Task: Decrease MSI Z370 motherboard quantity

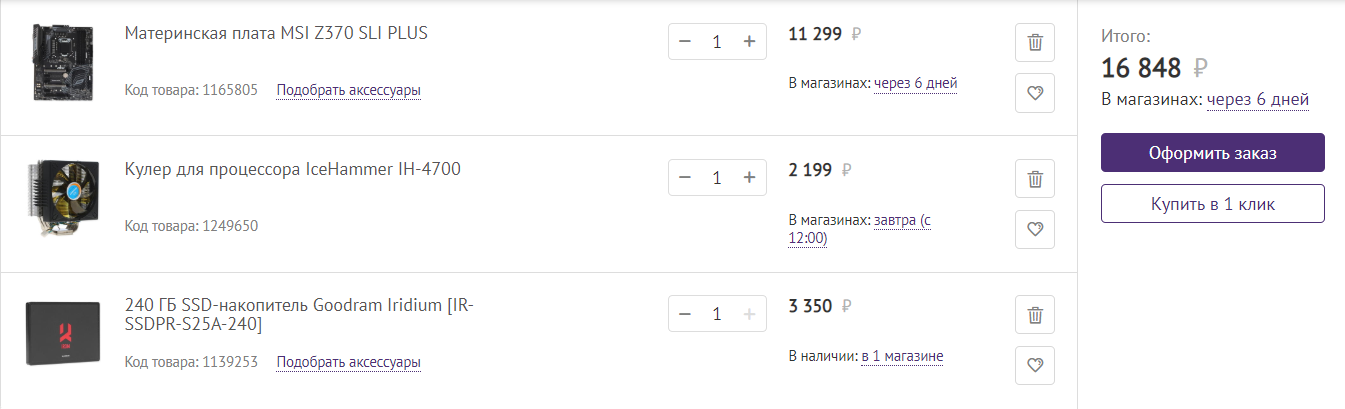Action: coord(685,42)
